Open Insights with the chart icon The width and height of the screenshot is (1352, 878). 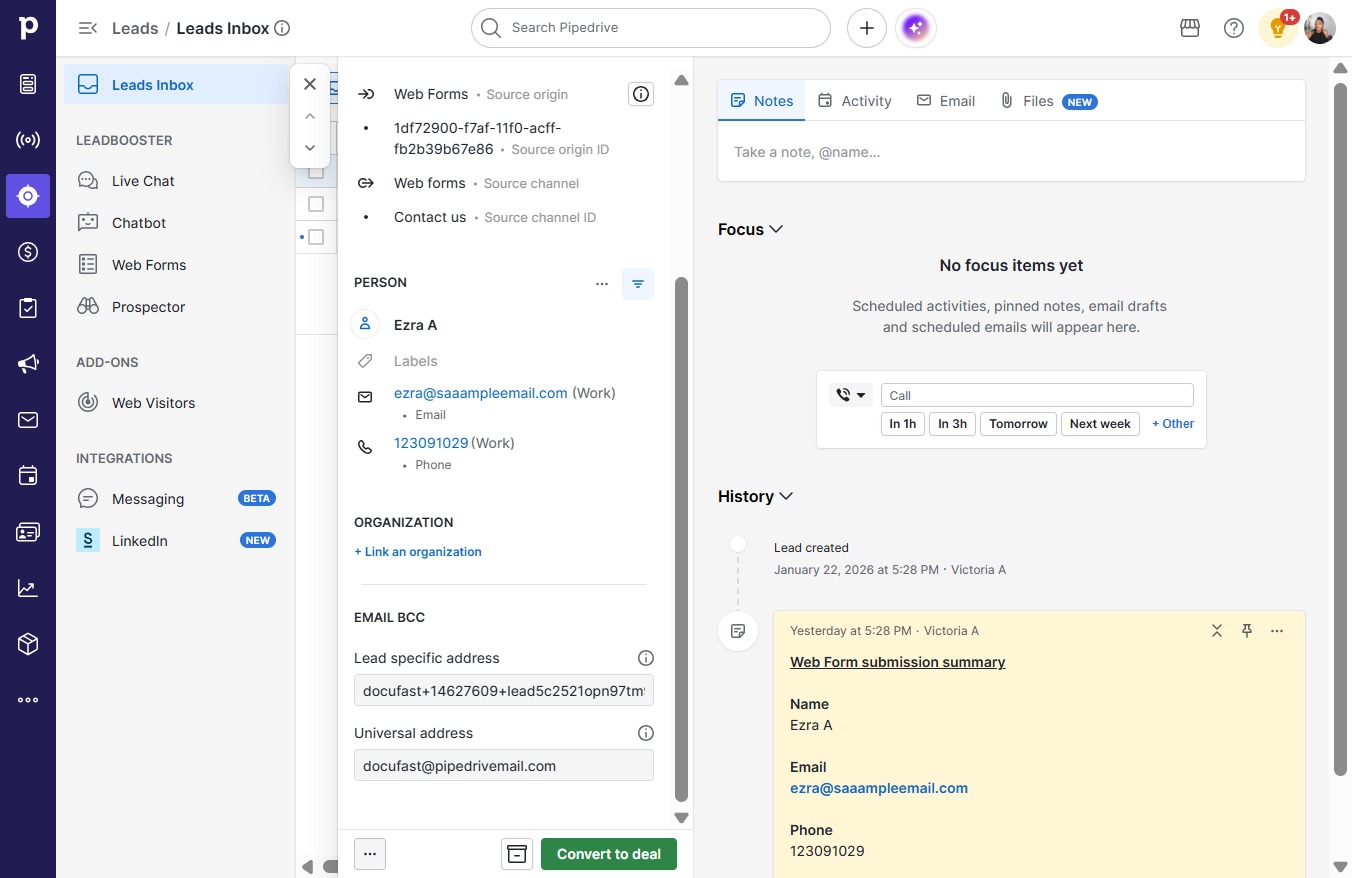28,588
